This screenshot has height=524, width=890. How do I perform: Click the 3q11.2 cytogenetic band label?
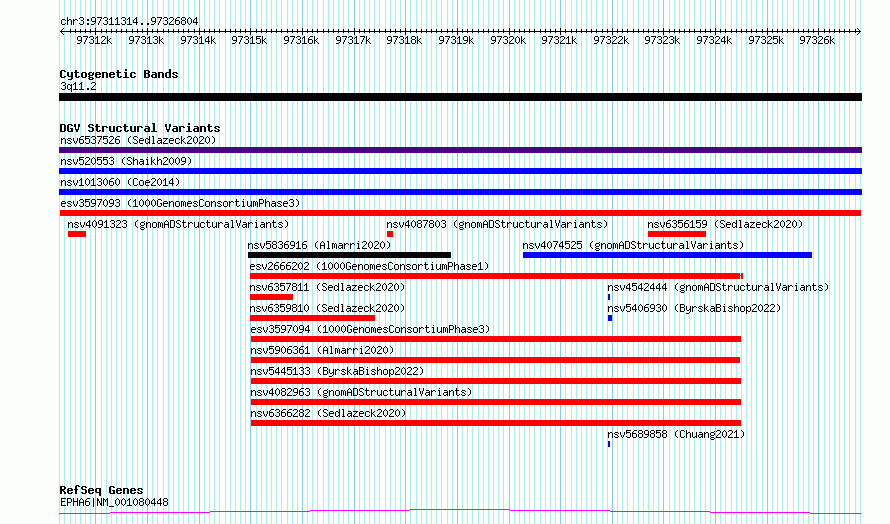[x=78, y=86]
